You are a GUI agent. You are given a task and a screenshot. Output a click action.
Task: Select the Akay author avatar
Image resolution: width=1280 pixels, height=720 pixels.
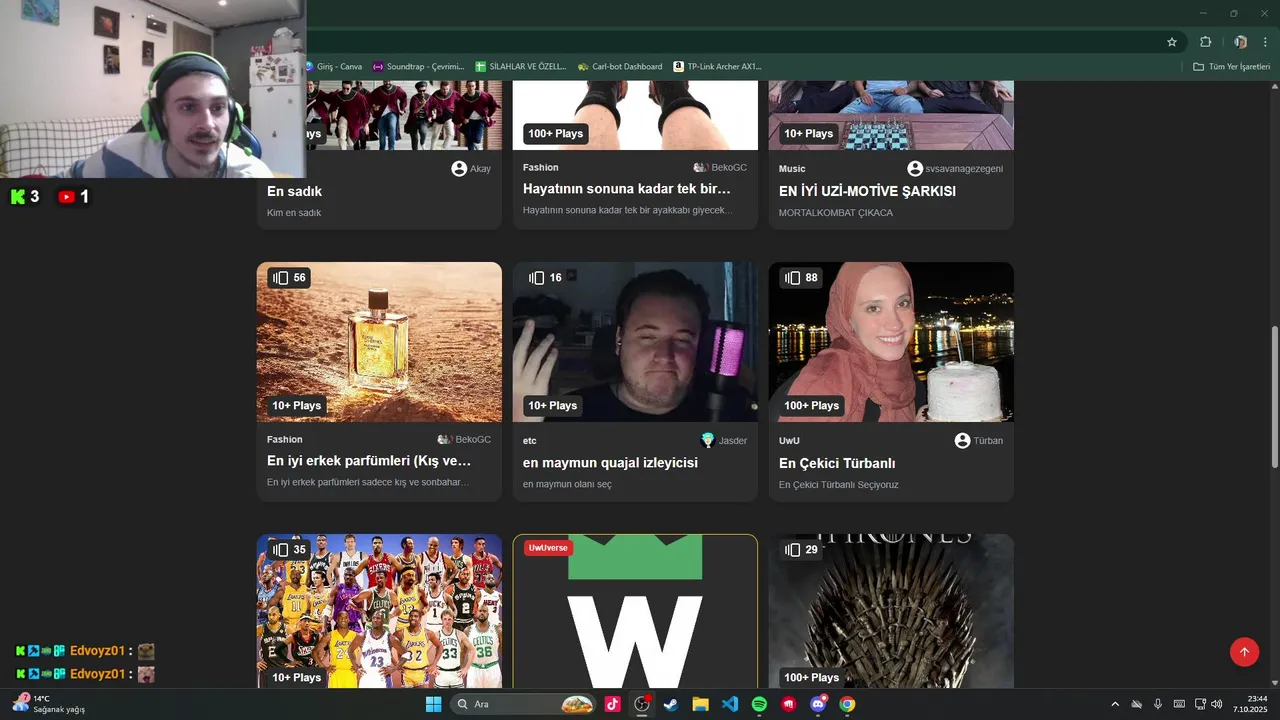[459, 168]
